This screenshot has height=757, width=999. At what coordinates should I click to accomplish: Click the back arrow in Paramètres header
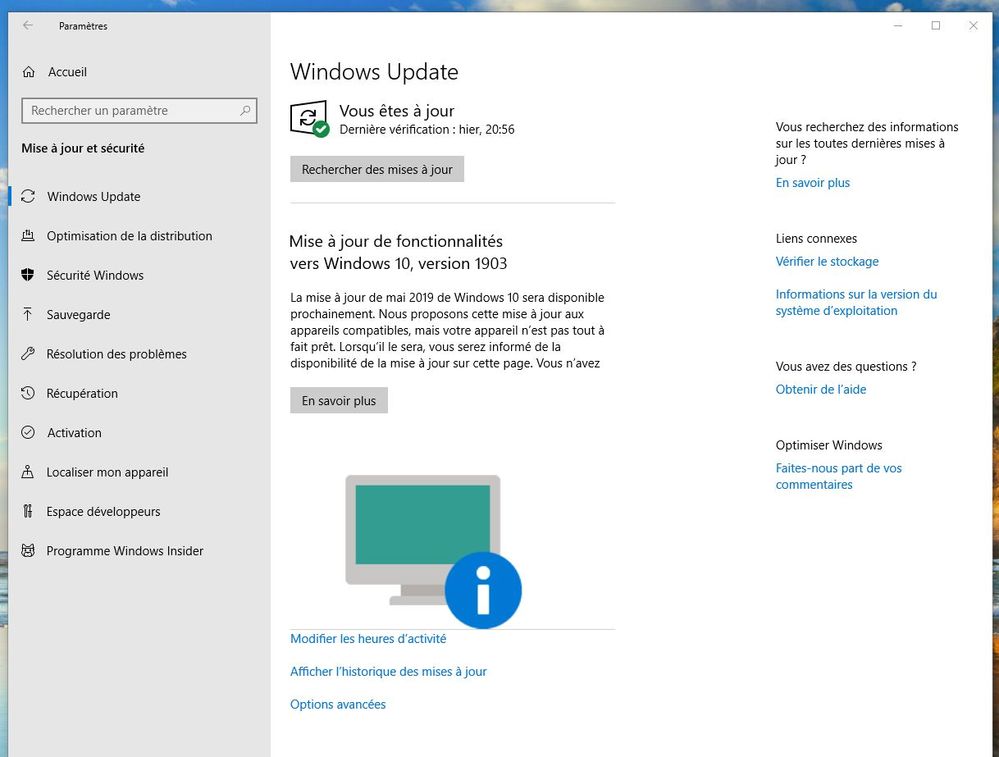coord(28,26)
